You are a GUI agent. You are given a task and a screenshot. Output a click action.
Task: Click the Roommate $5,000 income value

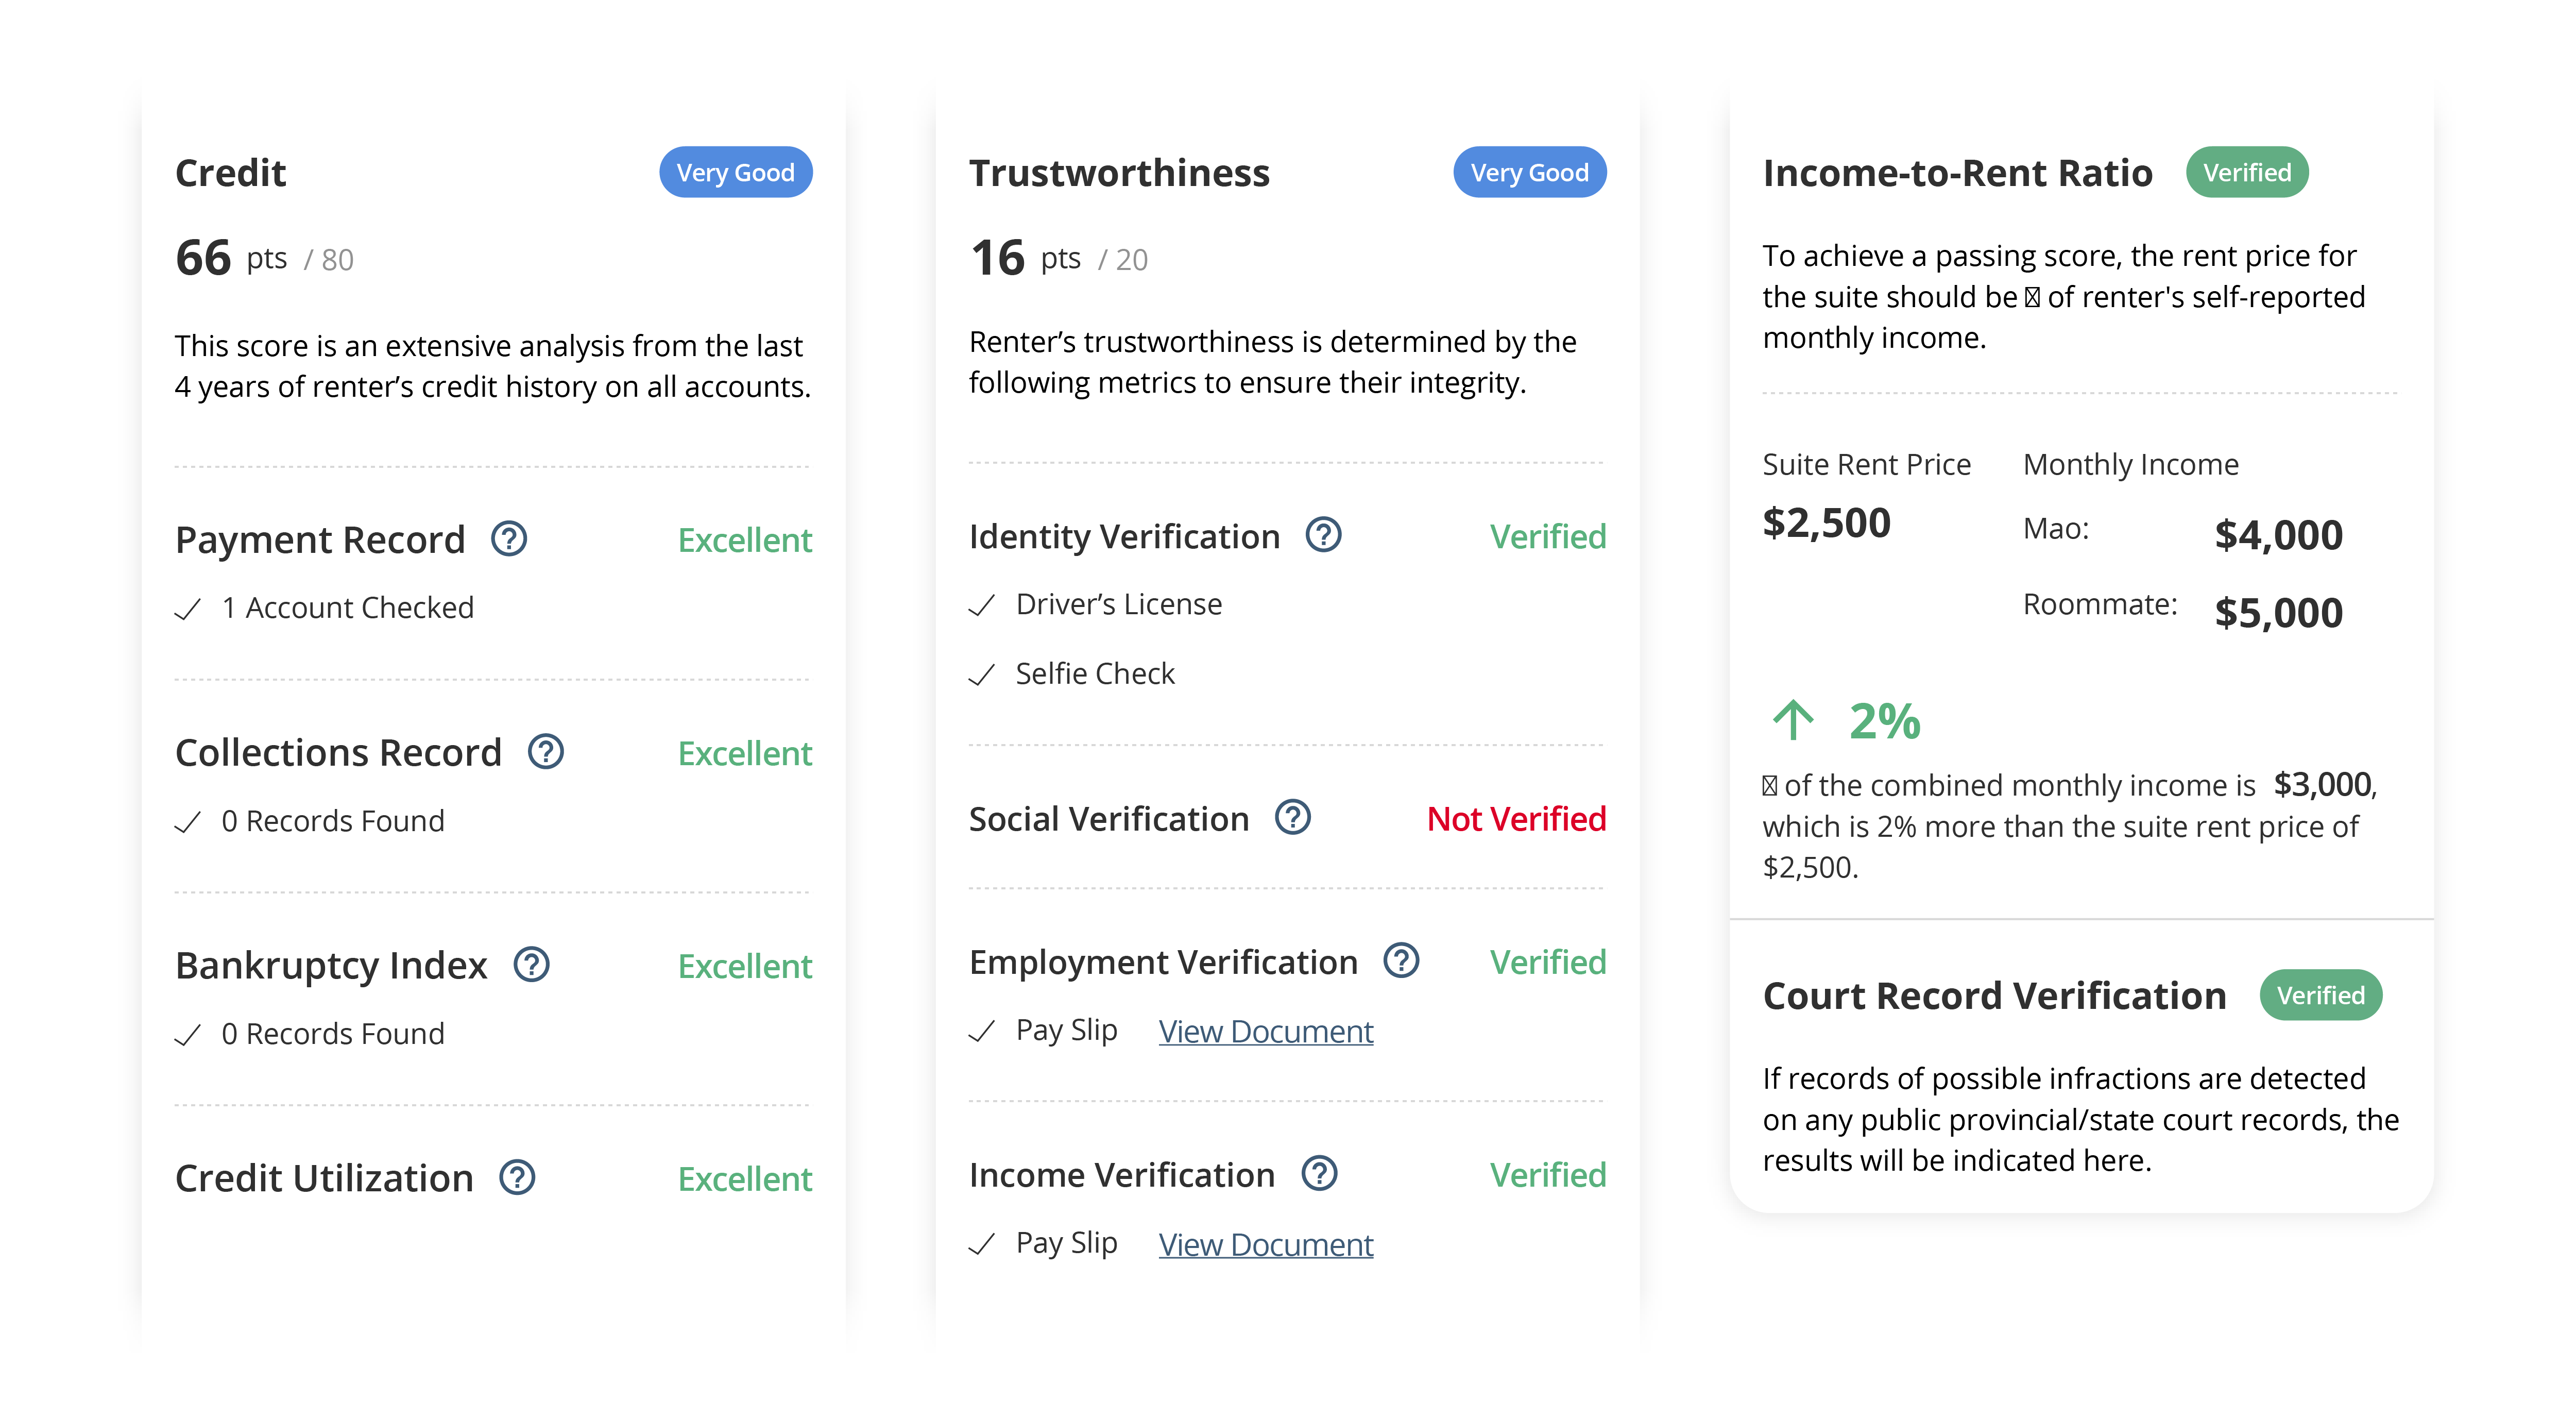tap(2278, 612)
